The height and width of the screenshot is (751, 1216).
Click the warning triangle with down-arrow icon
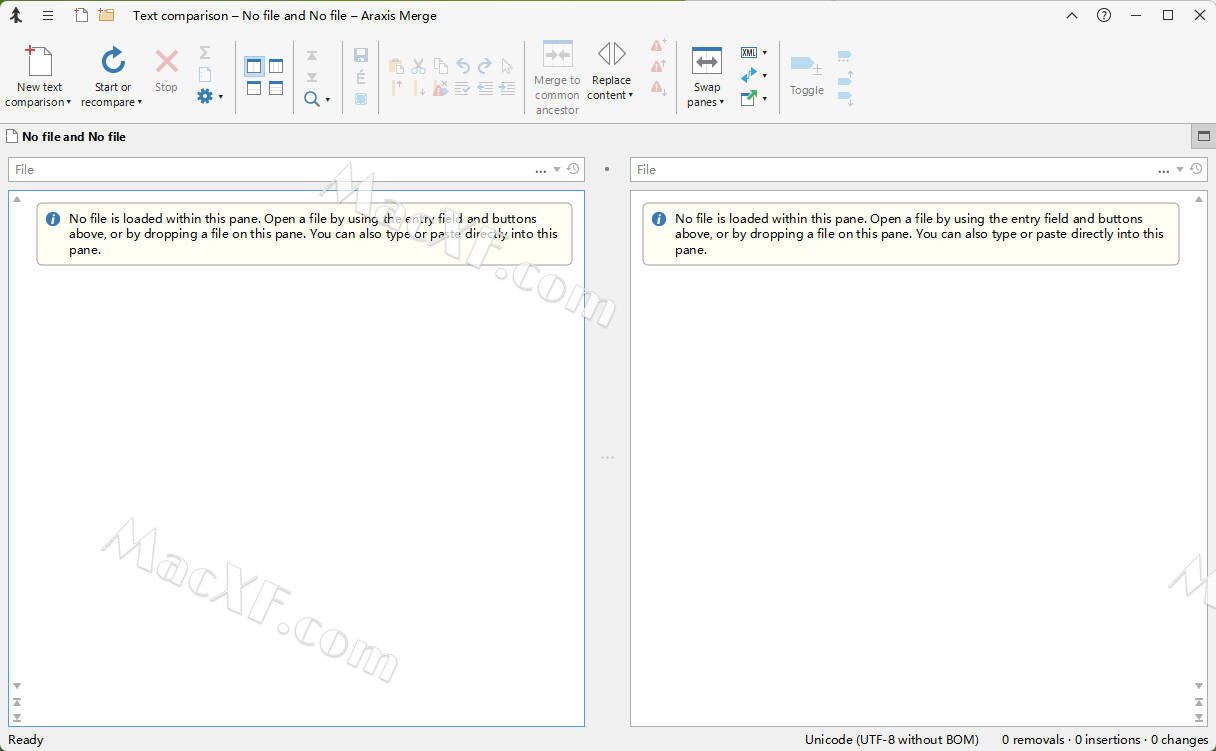(x=658, y=88)
